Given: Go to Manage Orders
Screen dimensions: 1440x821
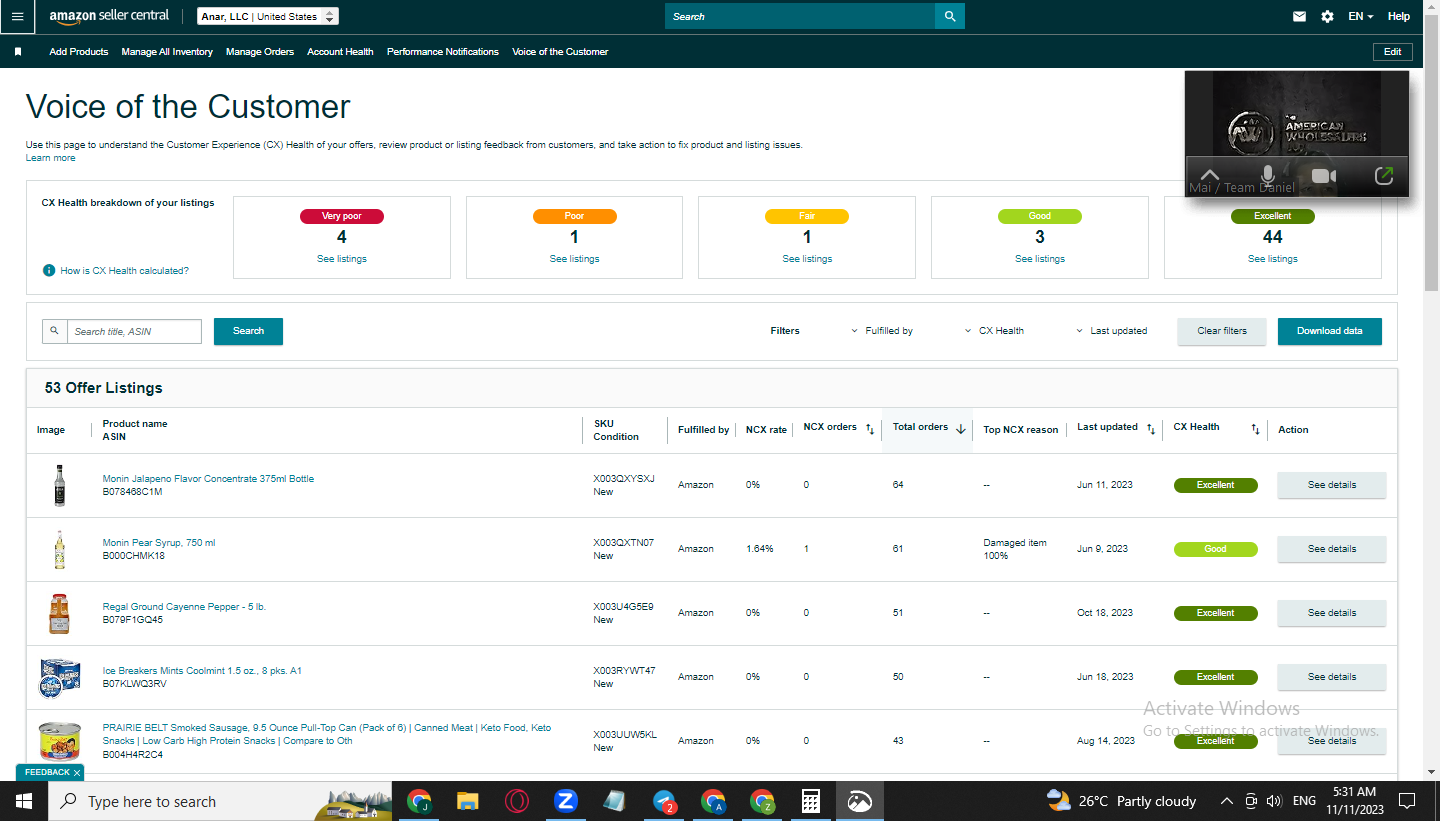Looking at the screenshot, I should (260, 52).
